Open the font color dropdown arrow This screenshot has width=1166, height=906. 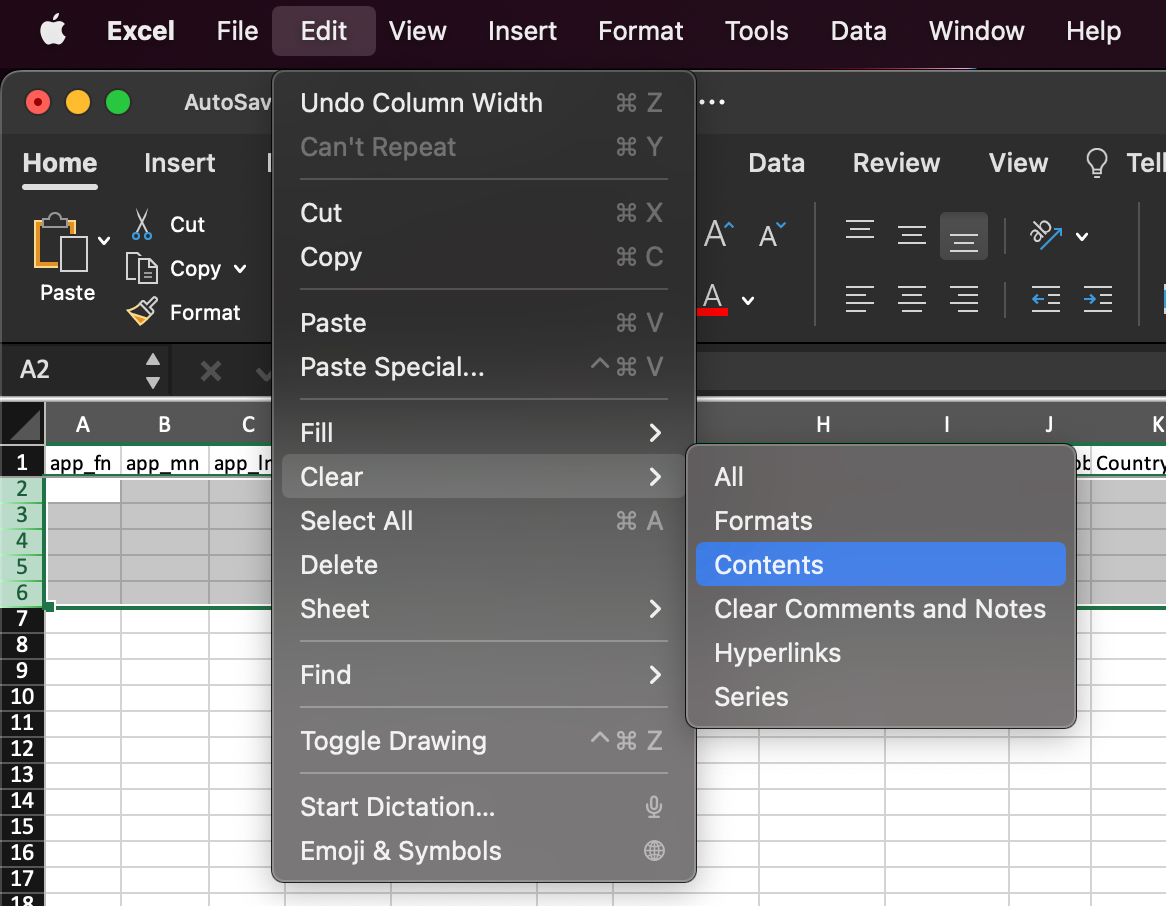click(748, 301)
